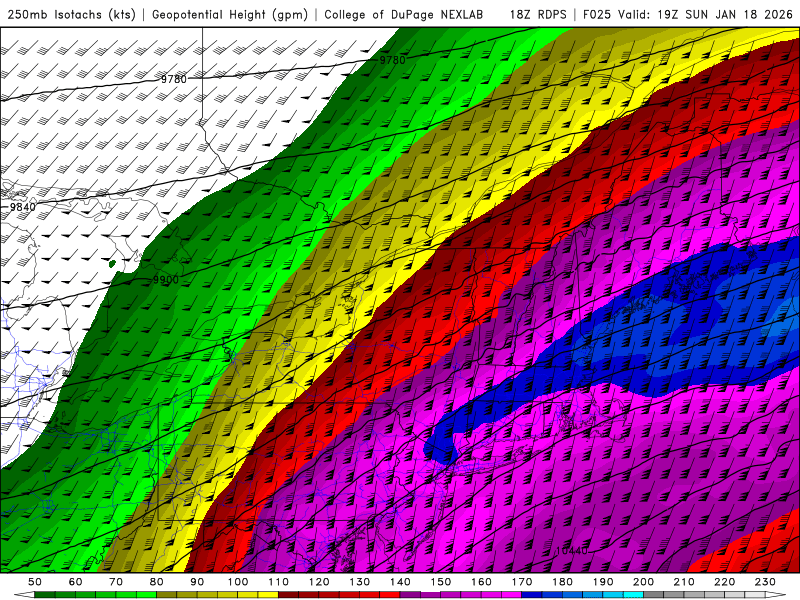The width and height of the screenshot is (800, 600).
Task: Click the 120 value on the color scale
Action: pyautogui.click(x=319, y=582)
